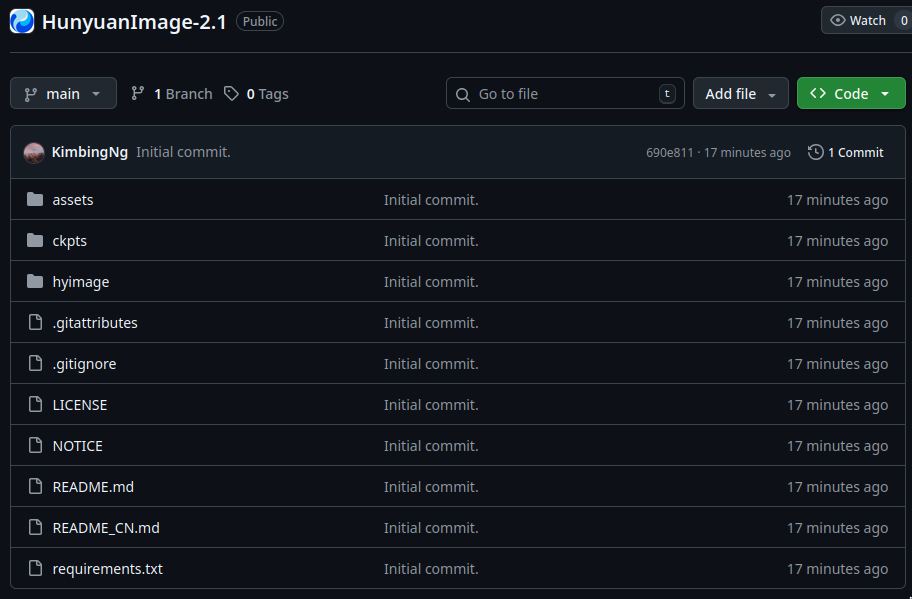The height and width of the screenshot is (599, 912).
Task: Open the commit hash 690e811 link
Action: point(669,152)
